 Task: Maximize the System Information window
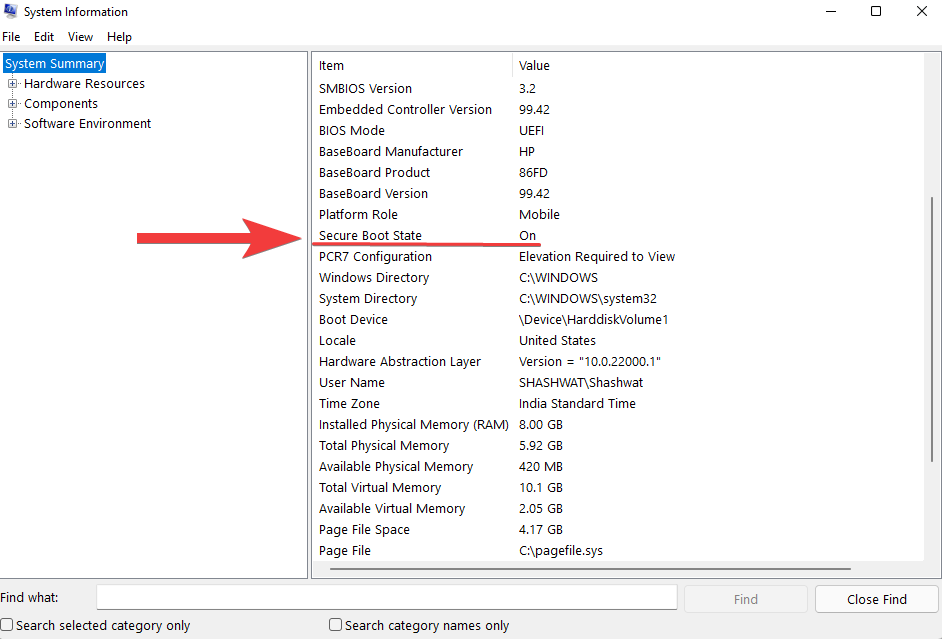click(876, 12)
